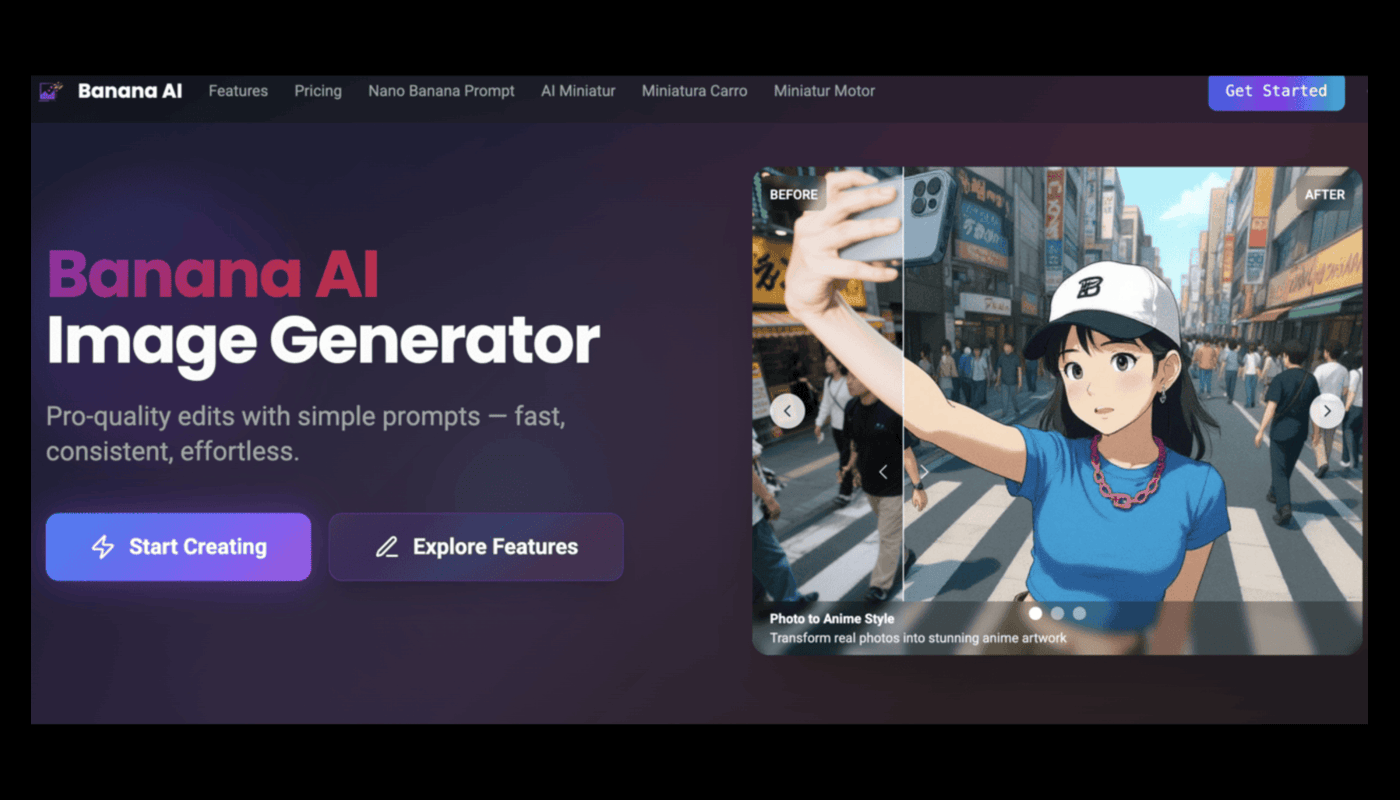Select the lightning bolt icon on Start Creating
This screenshot has width=1400, height=800.
103,547
